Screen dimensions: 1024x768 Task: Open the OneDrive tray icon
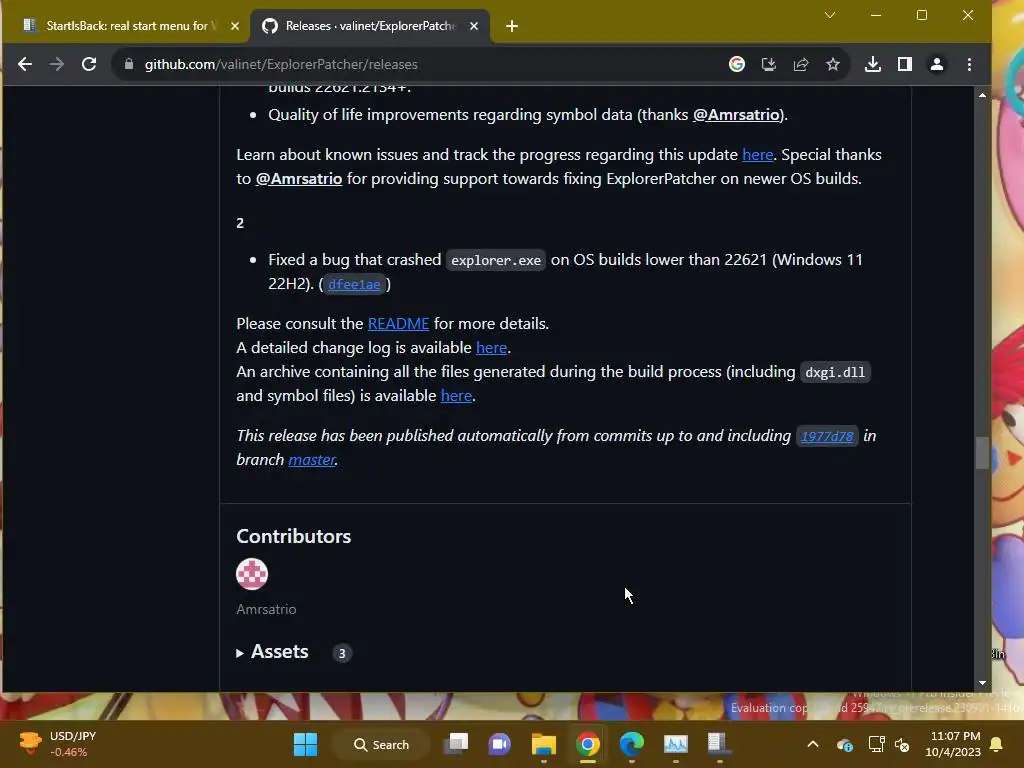[x=844, y=744]
